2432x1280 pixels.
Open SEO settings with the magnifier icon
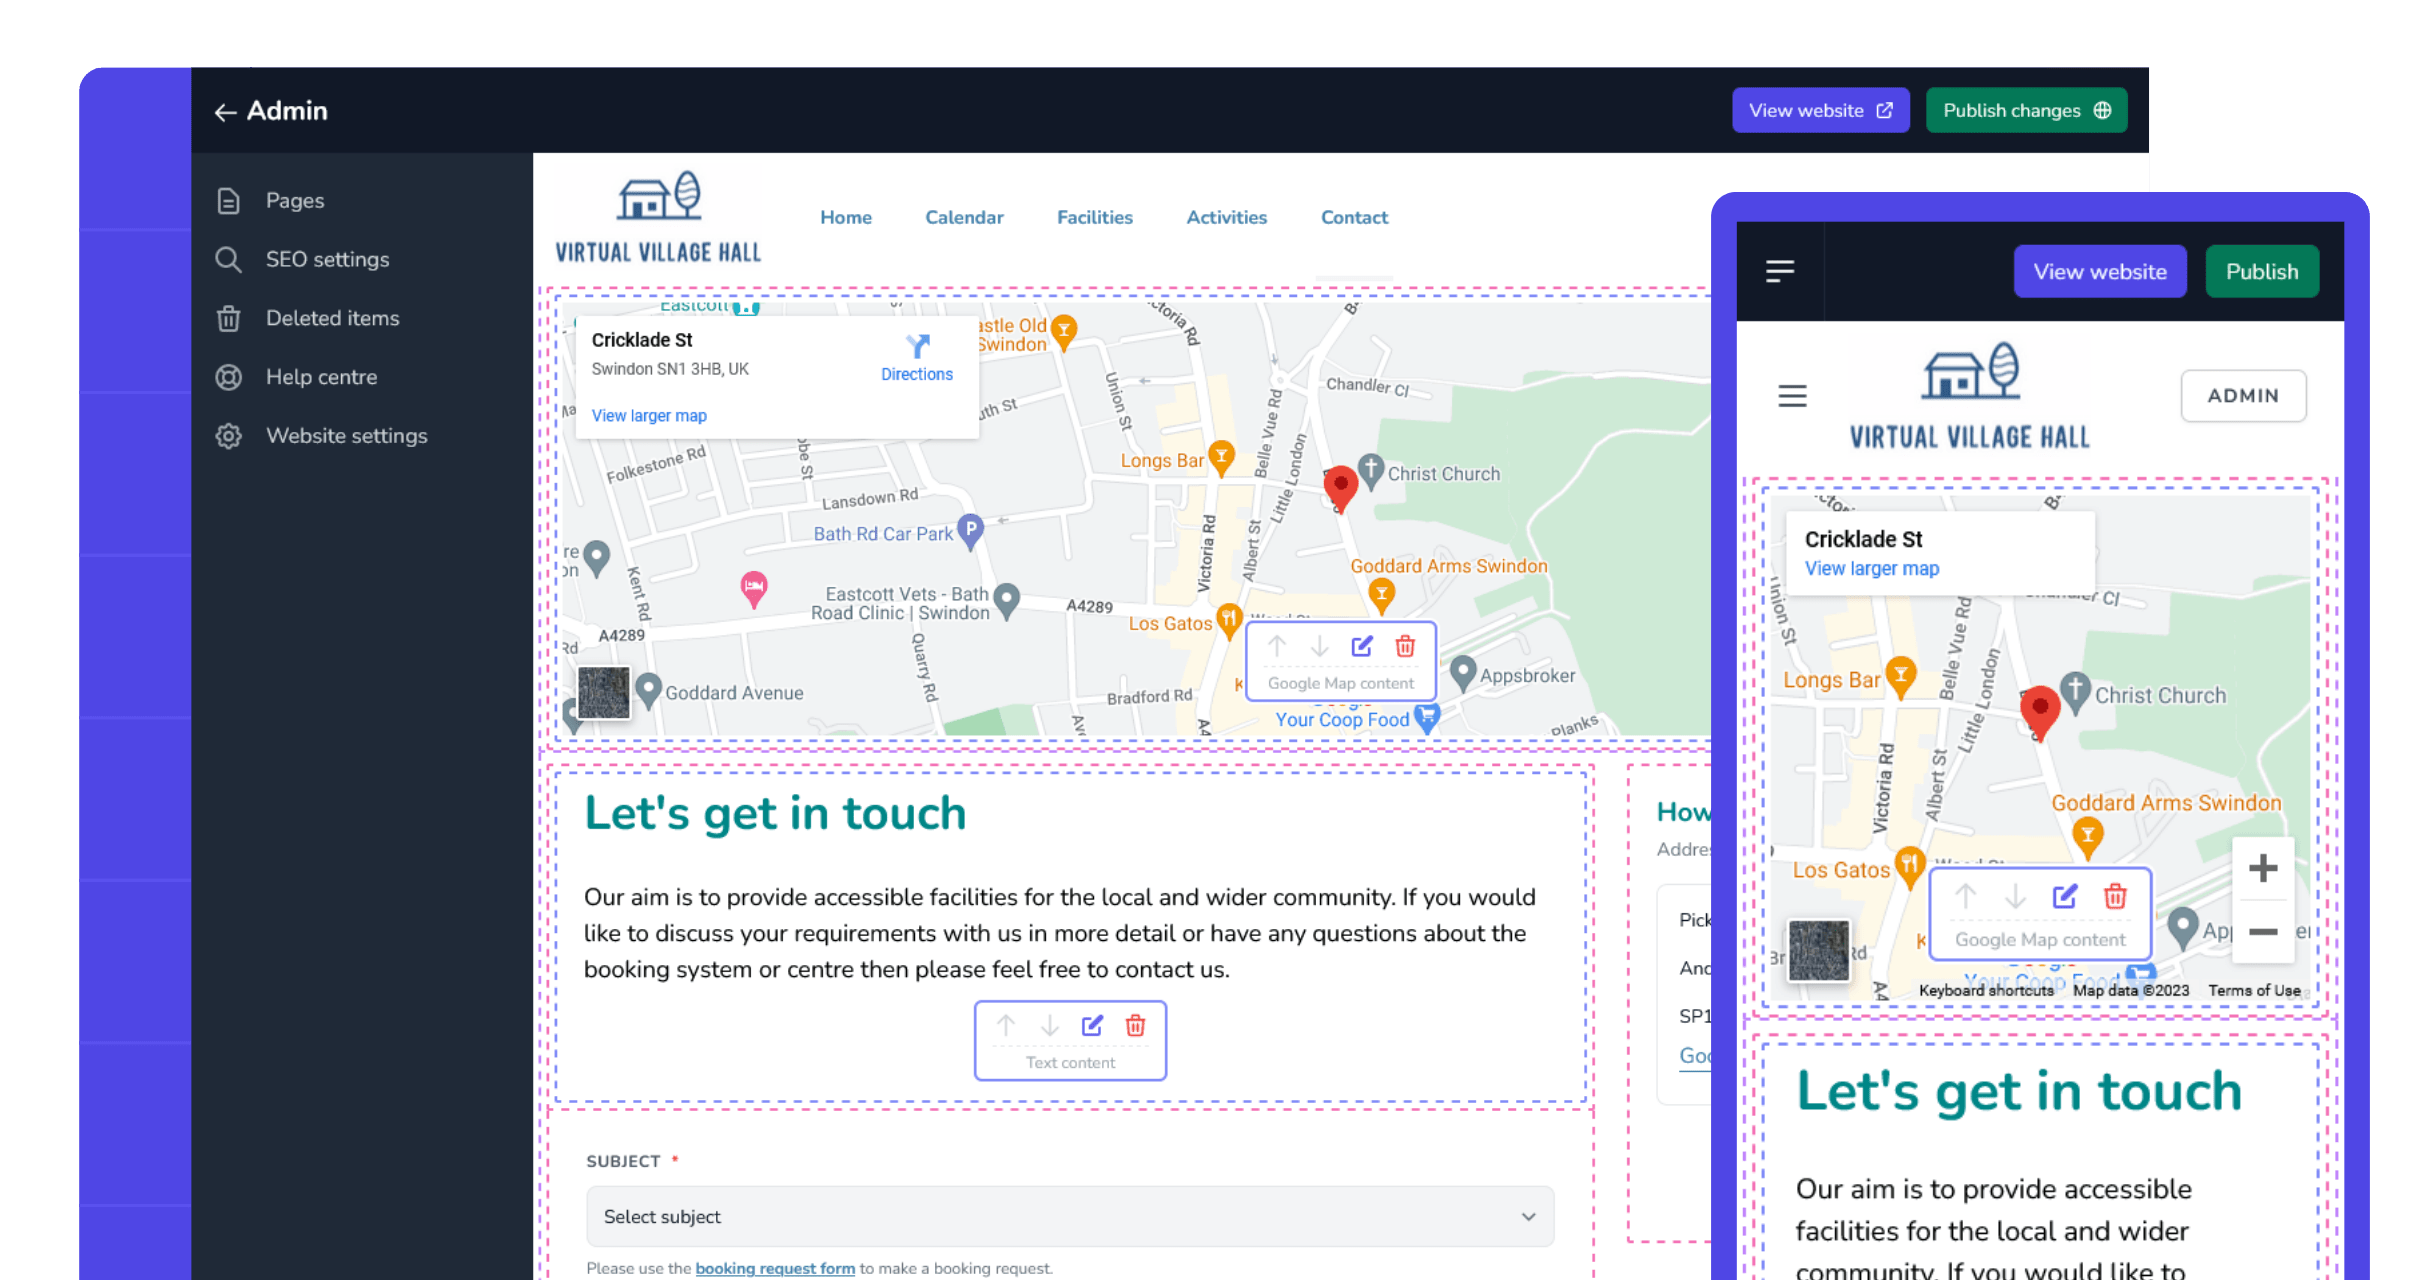(228, 259)
